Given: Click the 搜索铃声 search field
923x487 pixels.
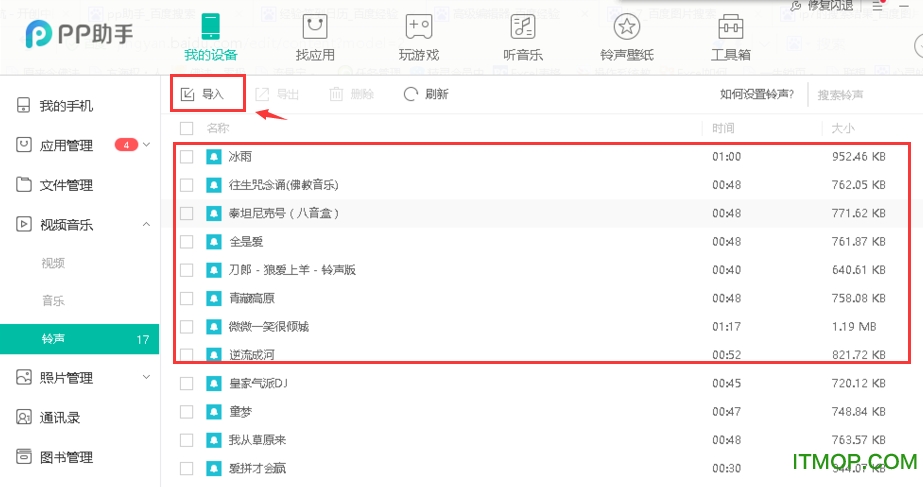Looking at the screenshot, I should click(865, 95).
